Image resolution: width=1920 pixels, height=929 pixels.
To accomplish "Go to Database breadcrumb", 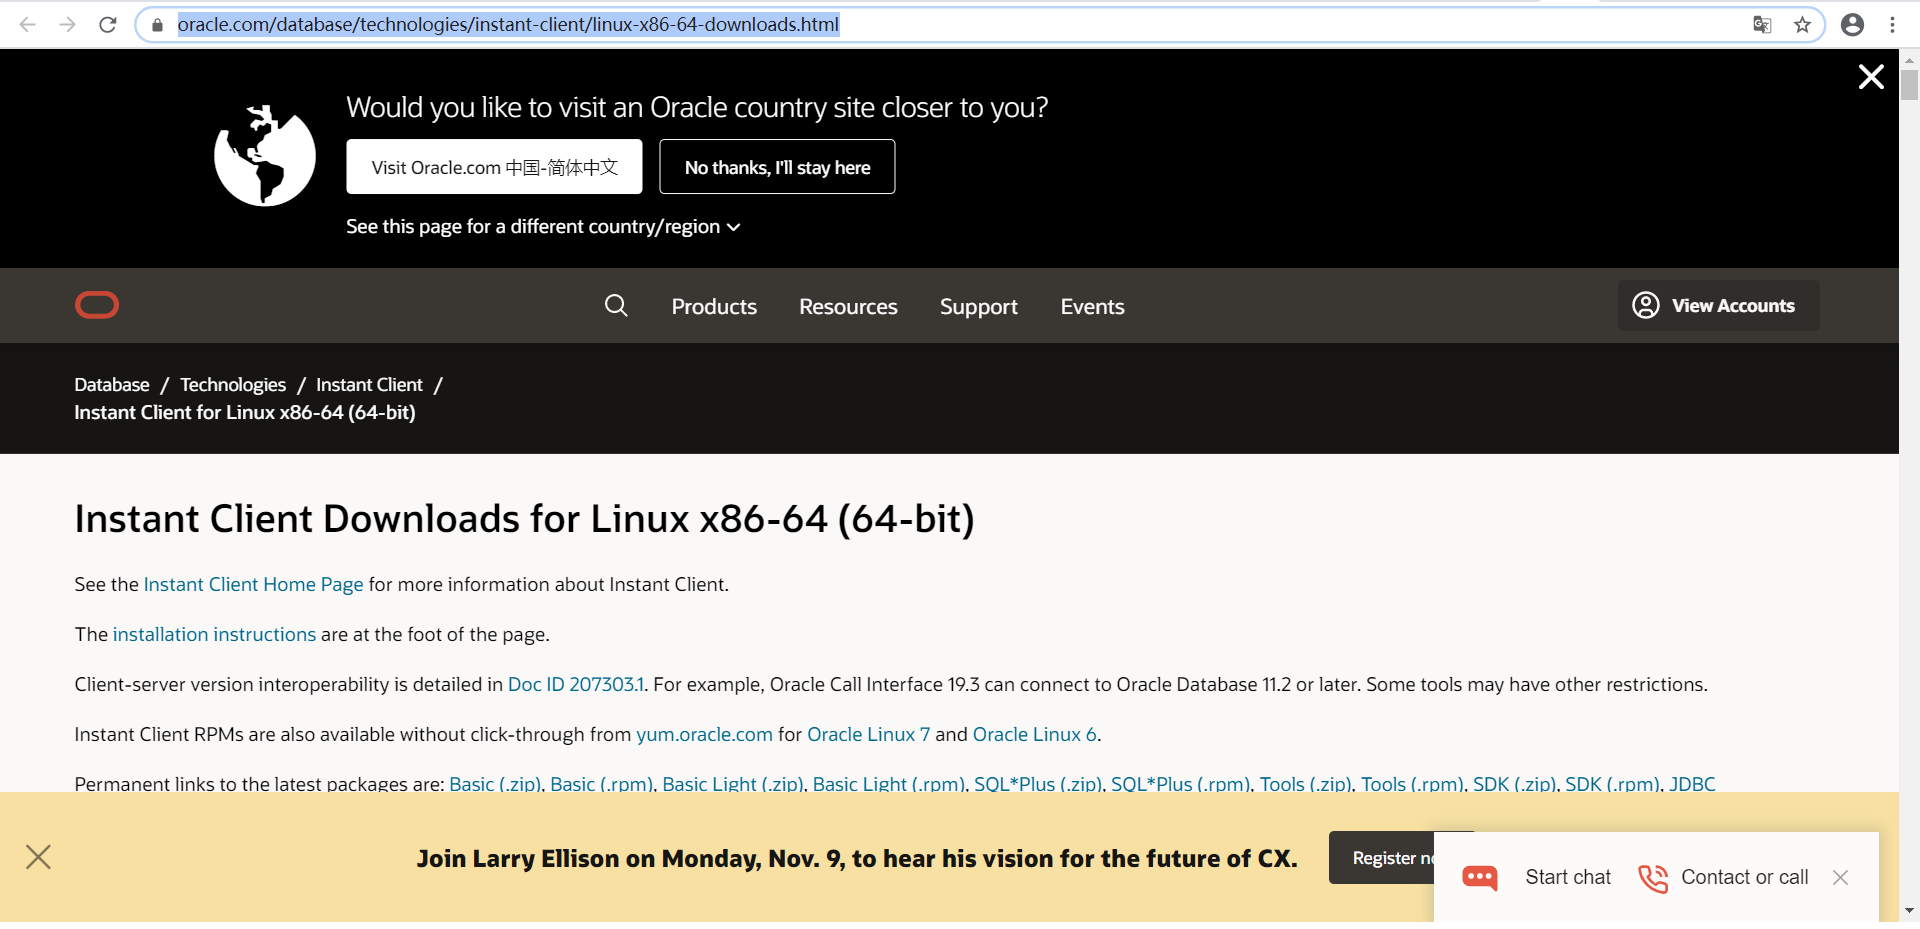I will (112, 385).
